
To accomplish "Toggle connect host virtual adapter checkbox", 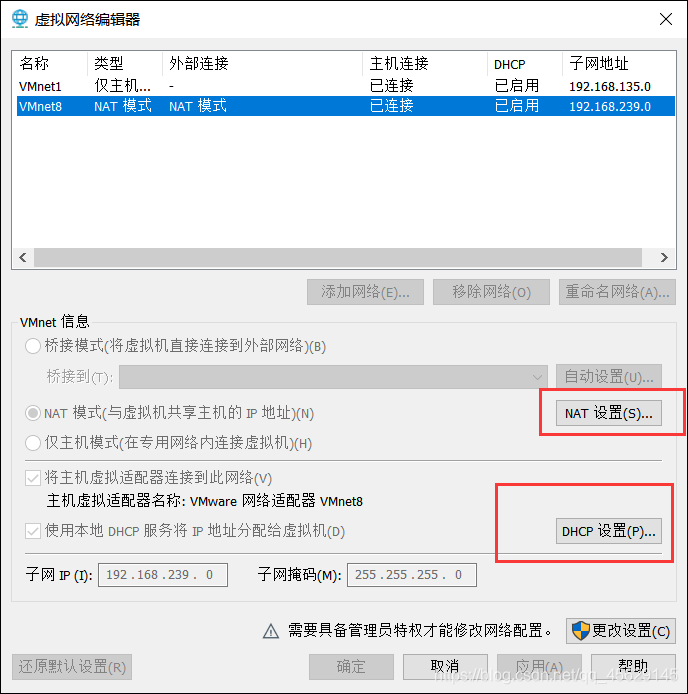I will click(x=33, y=478).
